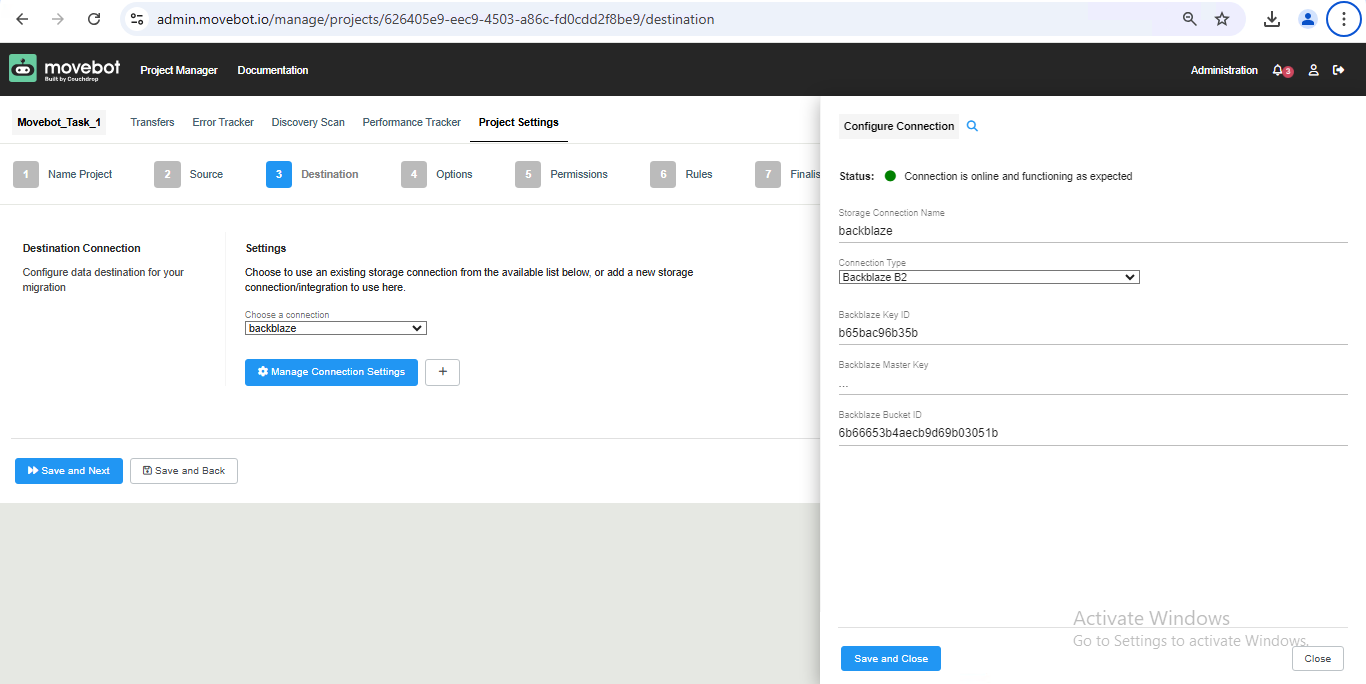The image size is (1366, 684).
Task: Go to the Source step
Action: (206, 174)
